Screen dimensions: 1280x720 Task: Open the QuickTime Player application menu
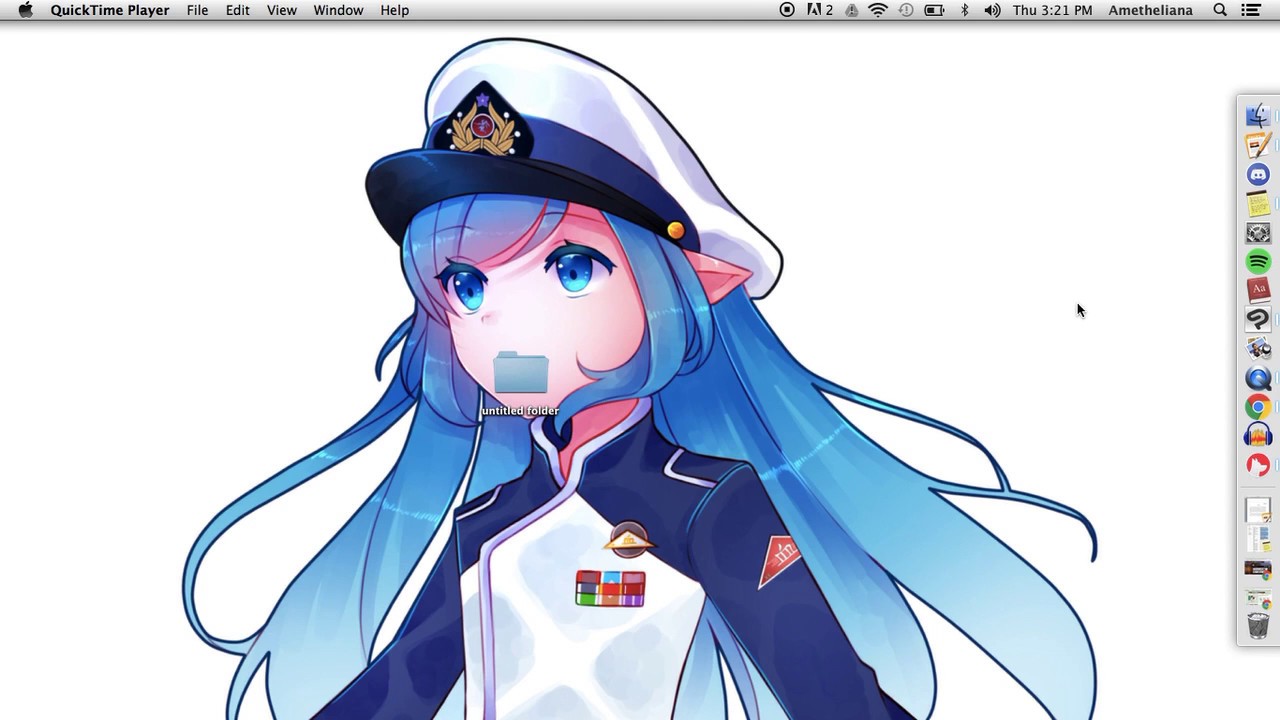[110, 10]
